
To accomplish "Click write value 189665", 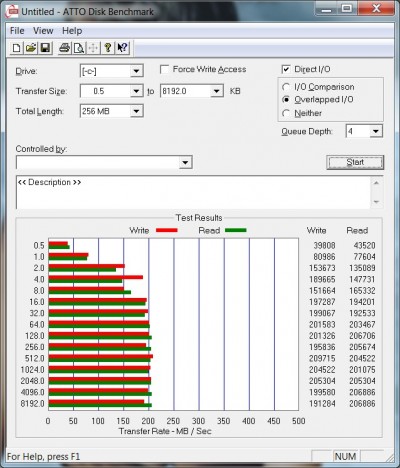I will pos(322,279).
